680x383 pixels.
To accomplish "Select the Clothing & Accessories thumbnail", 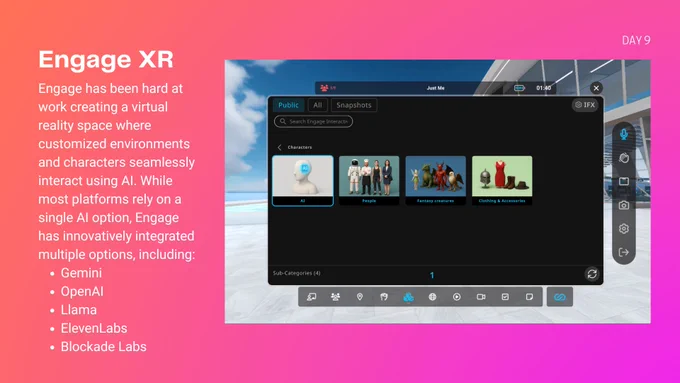I will coord(502,180).
